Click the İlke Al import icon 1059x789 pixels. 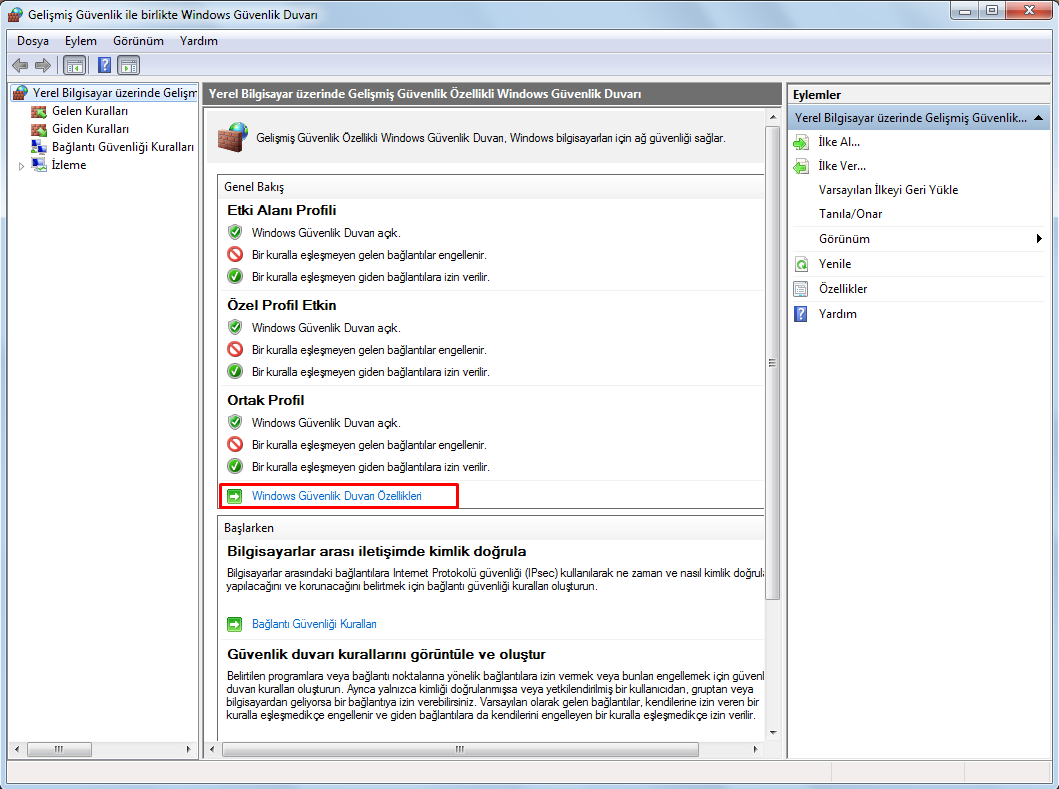(x=801, y=142)
